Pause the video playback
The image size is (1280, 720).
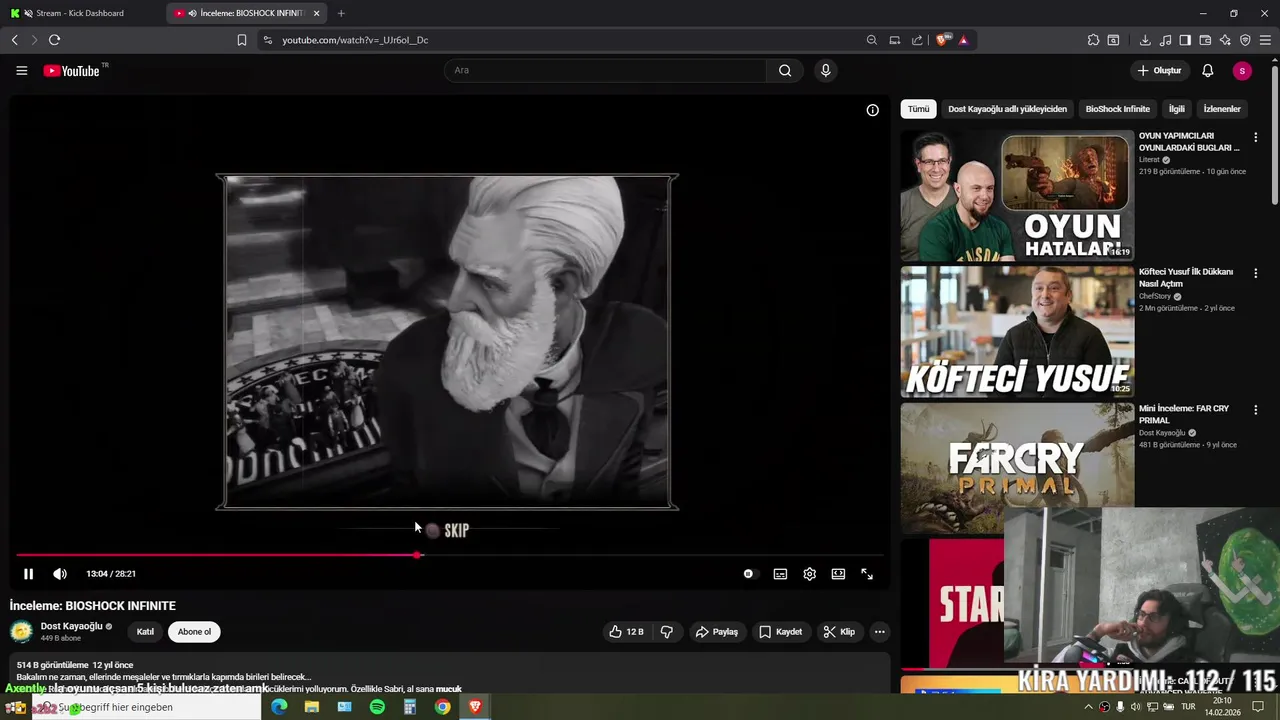click(28, 574)
